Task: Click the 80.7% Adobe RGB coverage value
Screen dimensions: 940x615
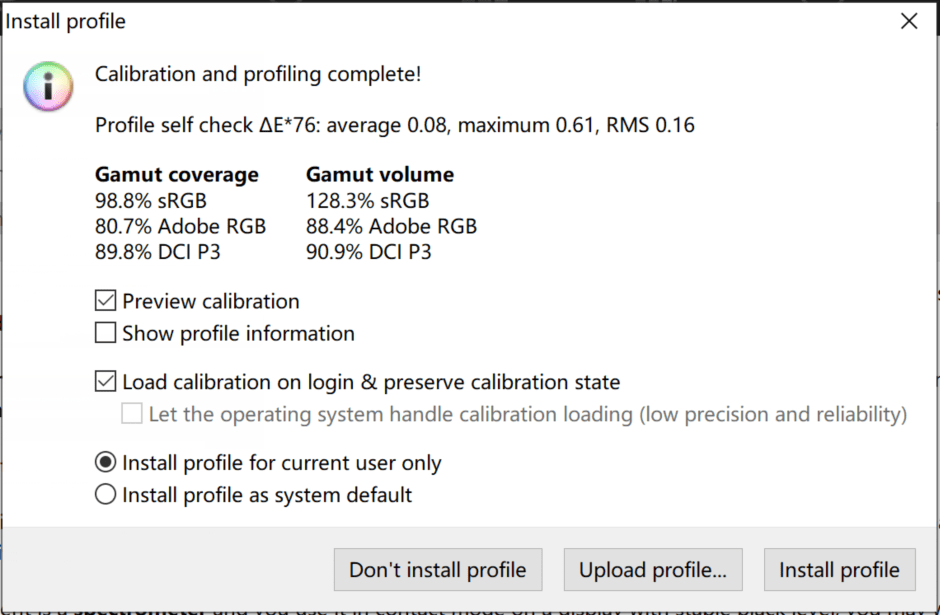Action: pyautogui.click(x=180, y=227)
